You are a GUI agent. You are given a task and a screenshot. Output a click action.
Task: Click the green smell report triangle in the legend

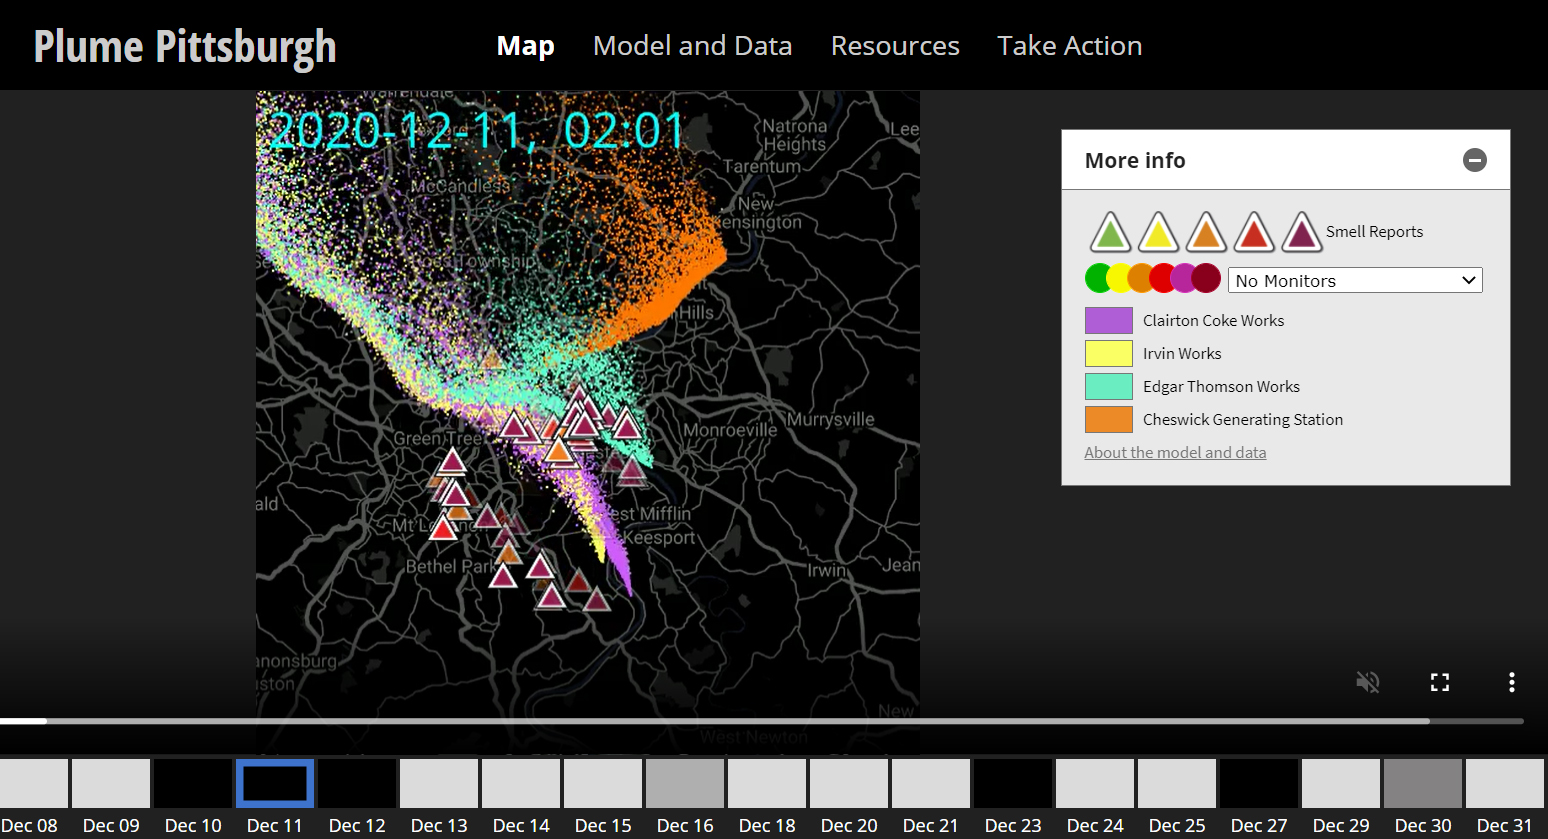[x=1109, y=233]
